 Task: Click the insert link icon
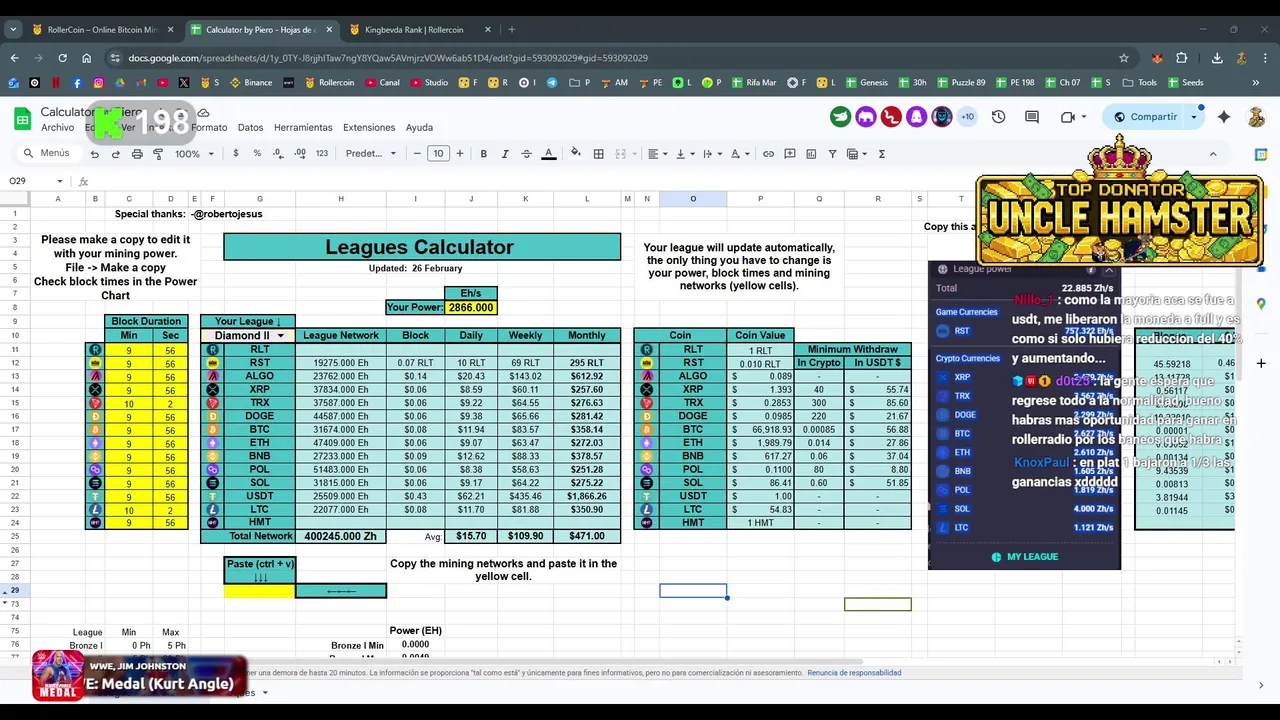point(768,154)
